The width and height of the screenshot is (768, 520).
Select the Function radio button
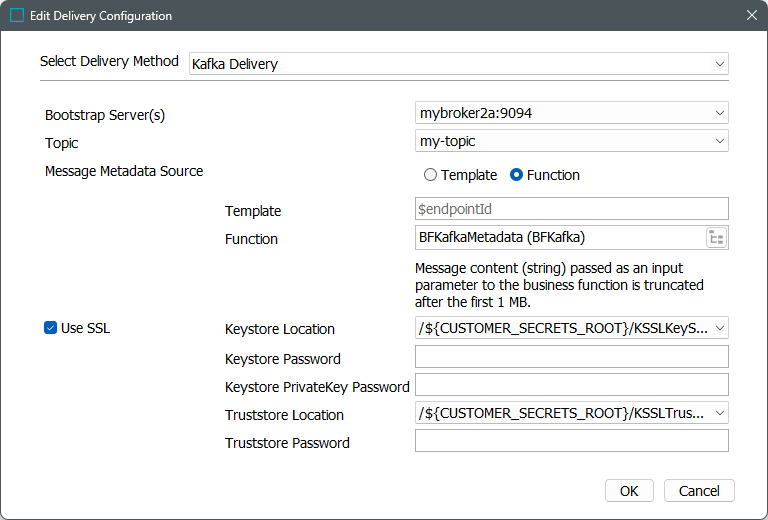click(517, 175)
